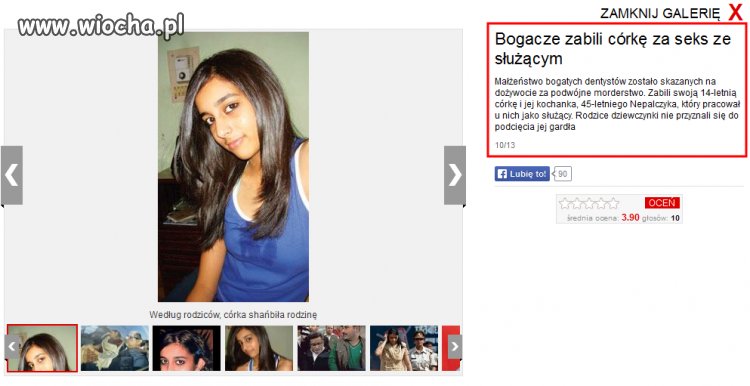Click the headline 'Bogacze zabili córkę za seks'
The image size is (750, 386).
[x=613, y=48]
